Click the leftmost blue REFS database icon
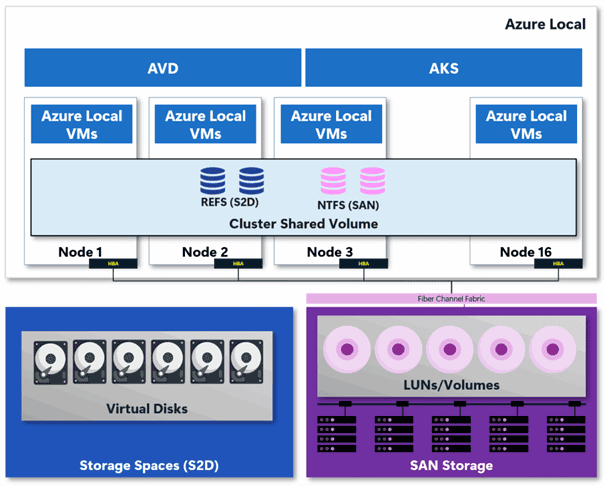The height and width of the screenshot is (486, 605). pos(213,180)
